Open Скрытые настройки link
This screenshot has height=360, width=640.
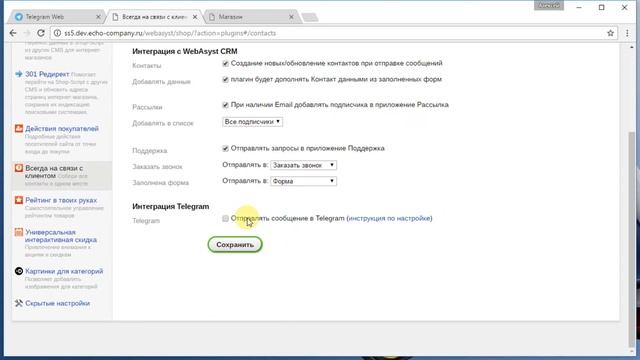[x=58, y=303]
